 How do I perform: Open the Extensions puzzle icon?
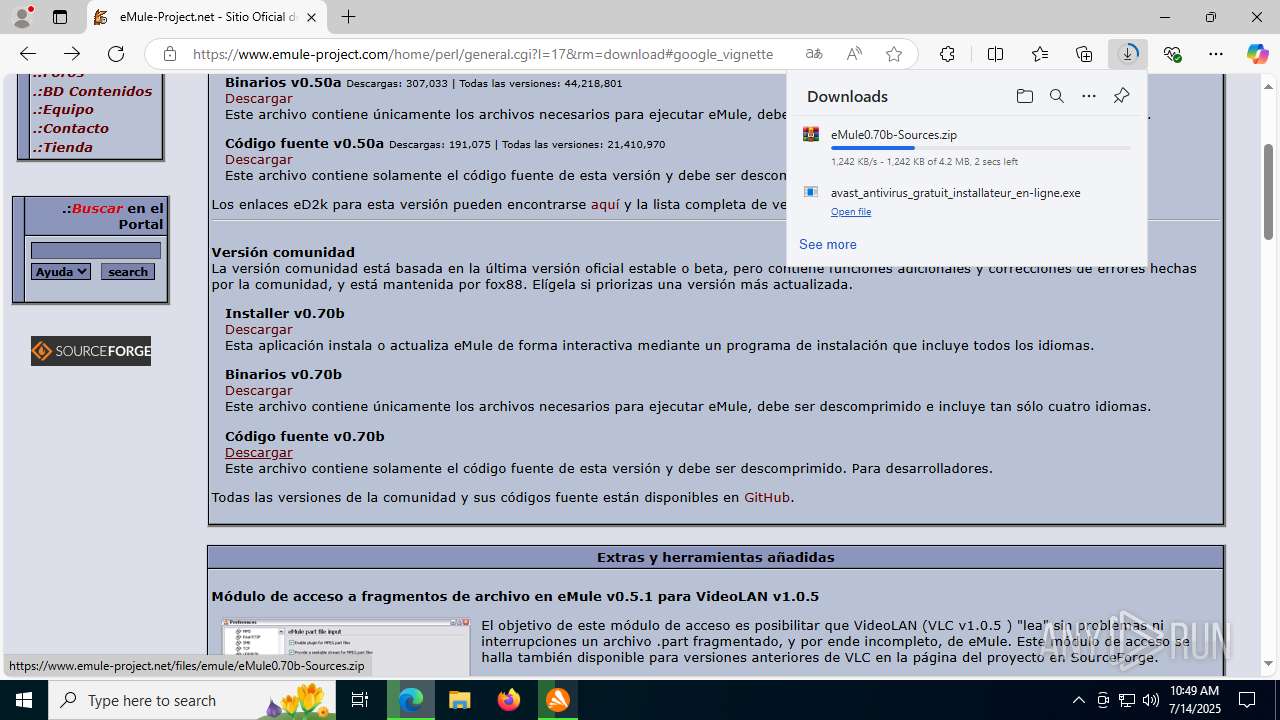[947, 54]
